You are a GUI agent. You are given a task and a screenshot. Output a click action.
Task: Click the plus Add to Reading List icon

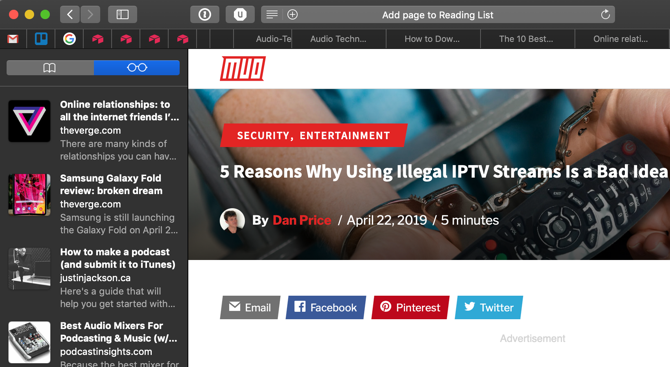[292, 15]
